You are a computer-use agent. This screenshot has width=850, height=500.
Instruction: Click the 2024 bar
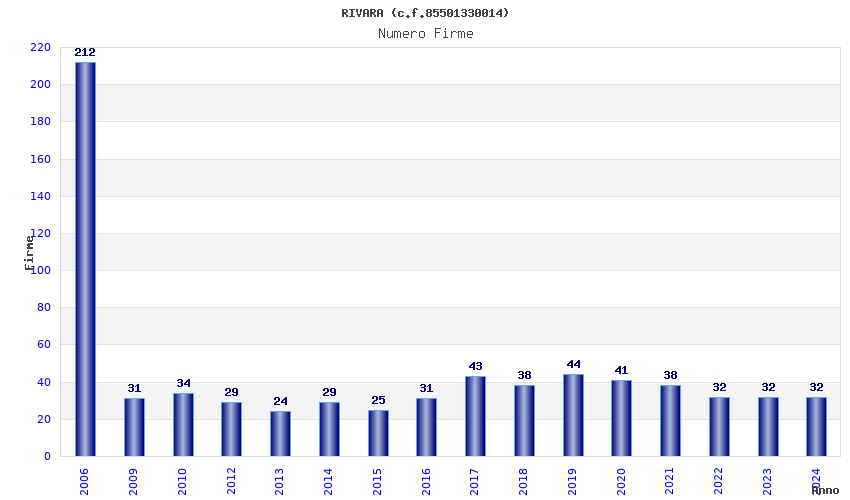pyautogui.click(x=816, y=427)
